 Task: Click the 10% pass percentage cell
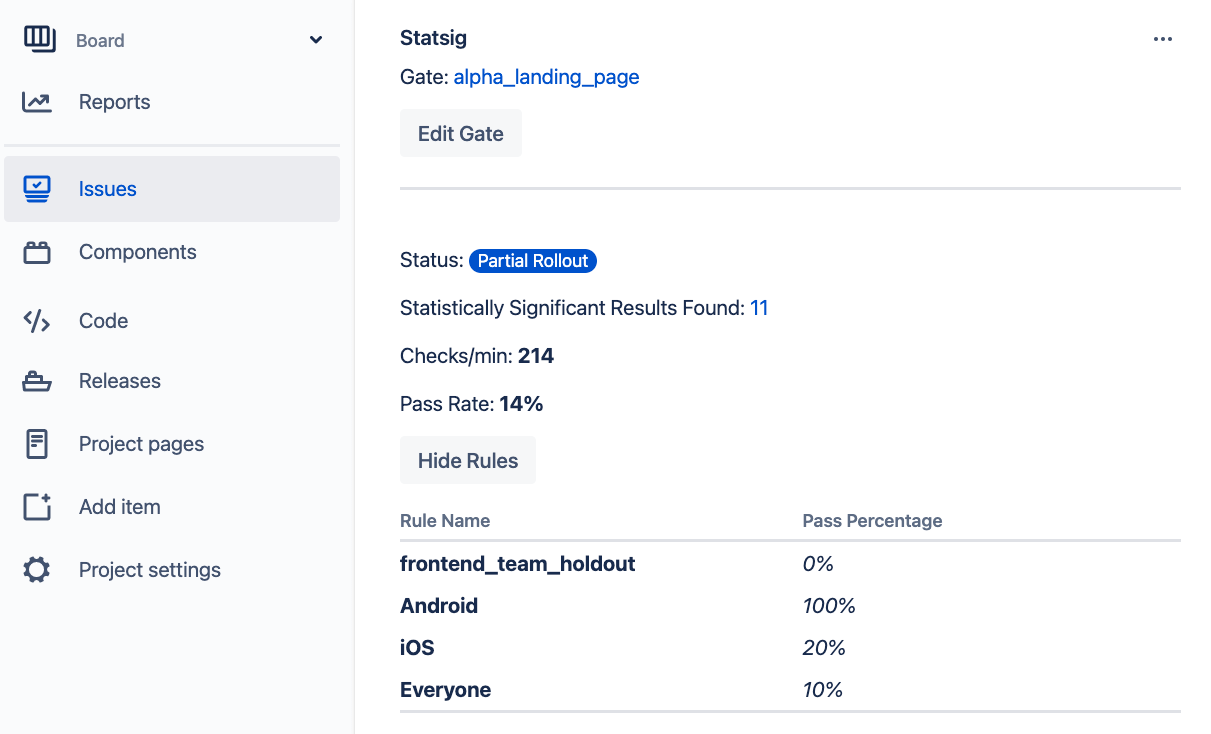pyautogui.click(x=823, y=690)
